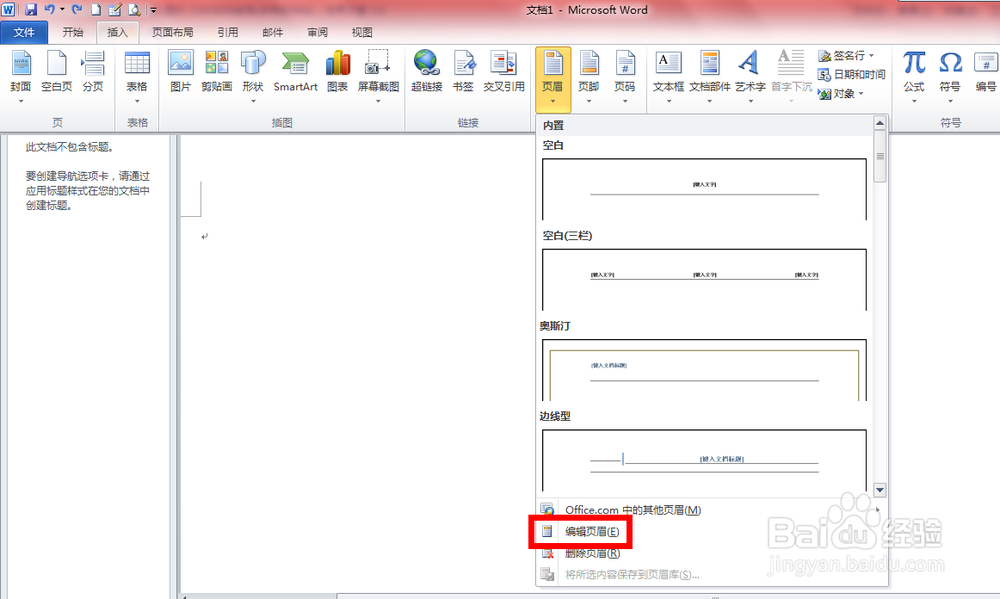Insert an equation with 公式
The image size is (1000, 599).
point(914,77)
